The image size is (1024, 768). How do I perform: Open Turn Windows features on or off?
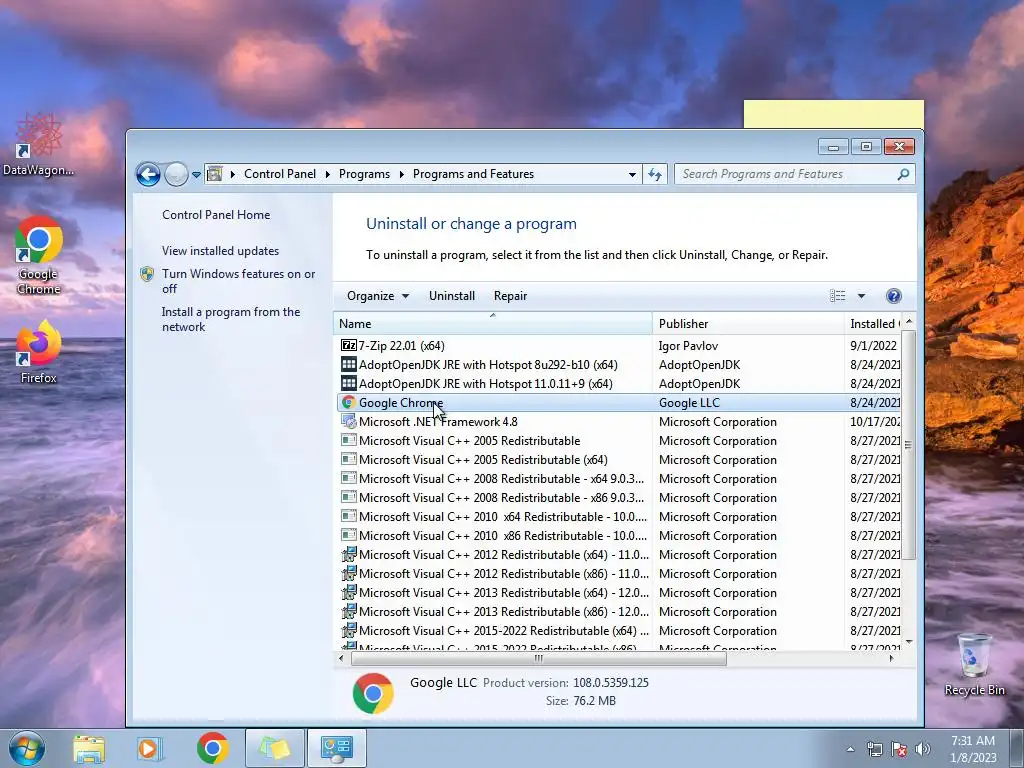click(238, 281)
